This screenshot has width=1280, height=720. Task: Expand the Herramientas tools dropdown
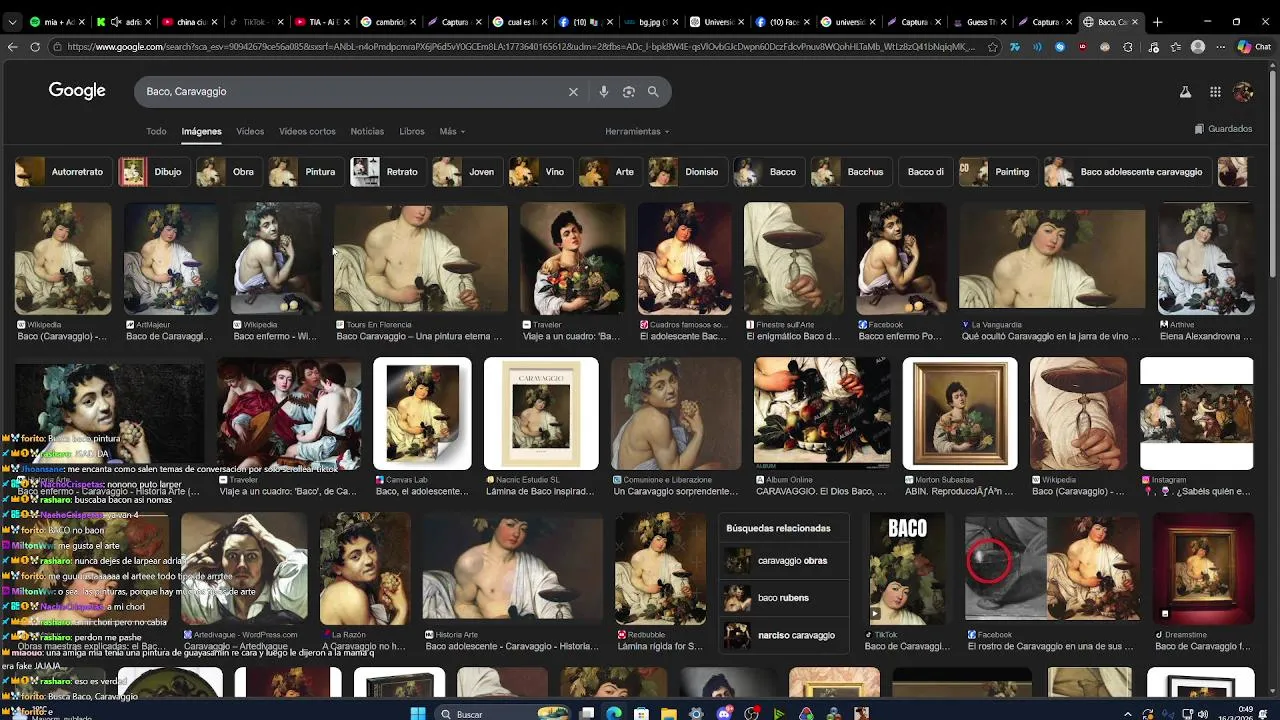(637, 131)
